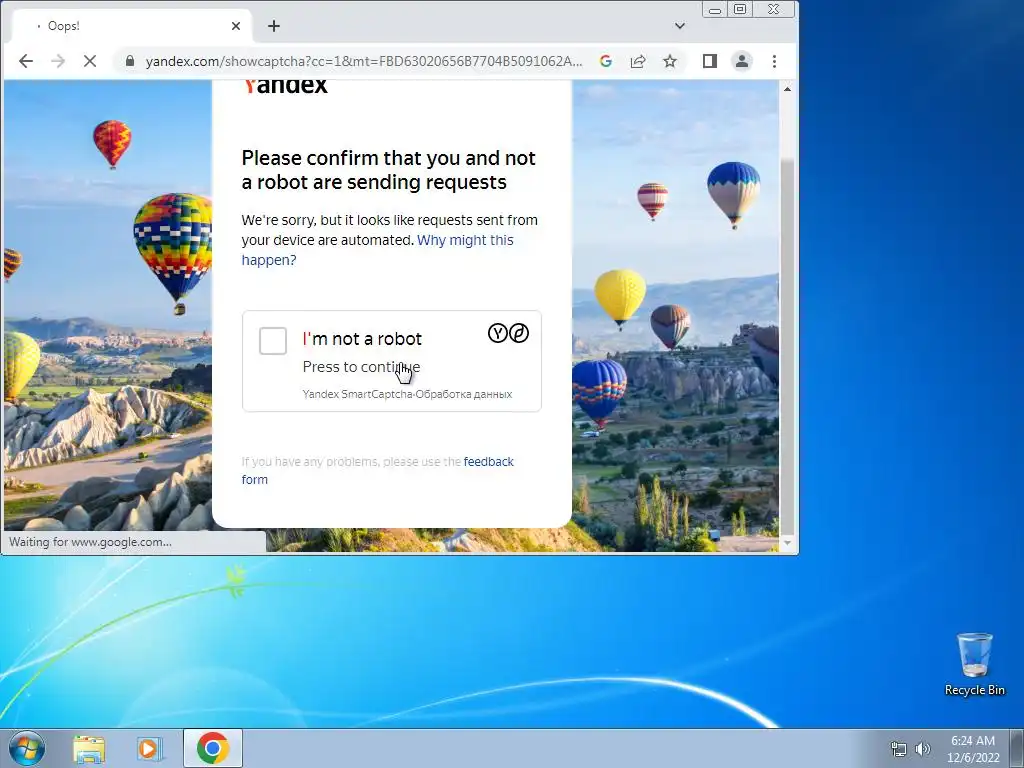Screen dimensions: 1024x768
Task: Open the Windows Start menu
Action: (x=27, y=748)
